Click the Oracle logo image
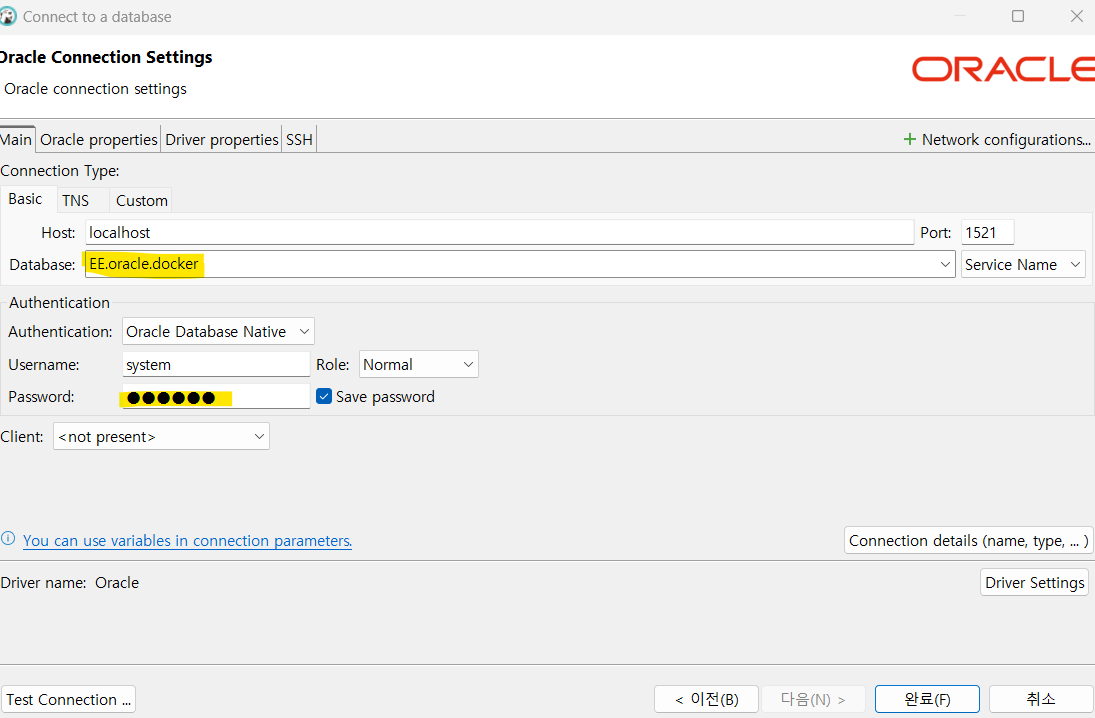Screen dimensions: 1095x718 tap(1003, 69)
